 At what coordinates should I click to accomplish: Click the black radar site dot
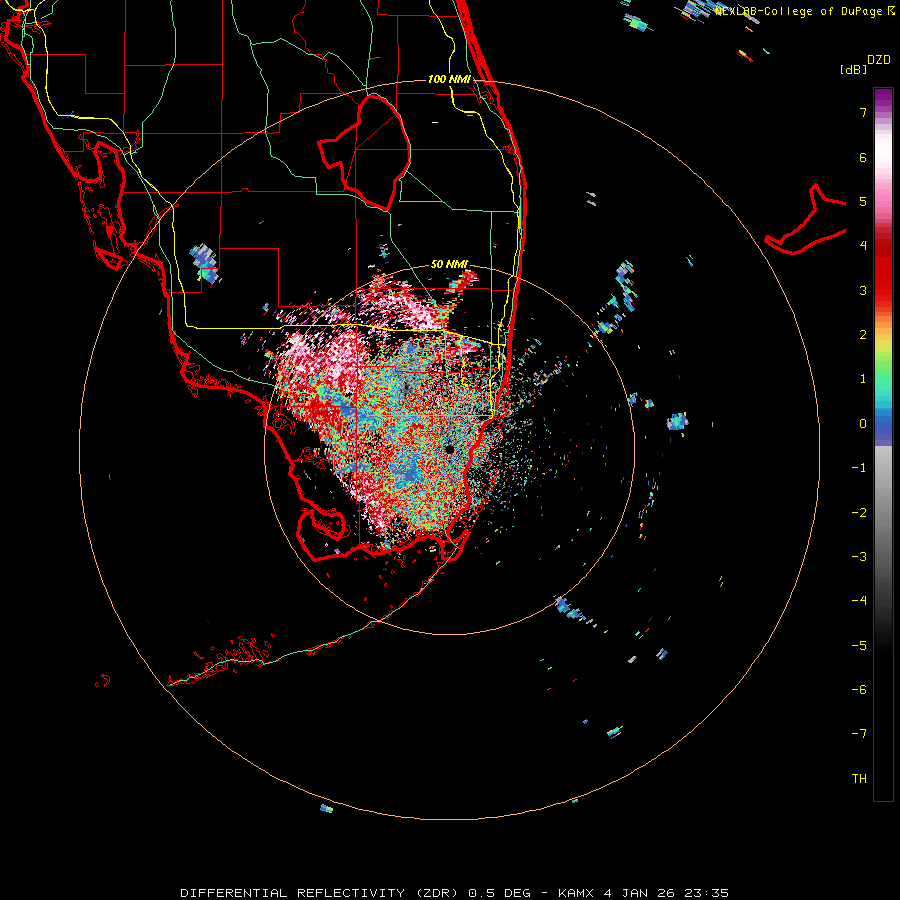coord(449,449)
